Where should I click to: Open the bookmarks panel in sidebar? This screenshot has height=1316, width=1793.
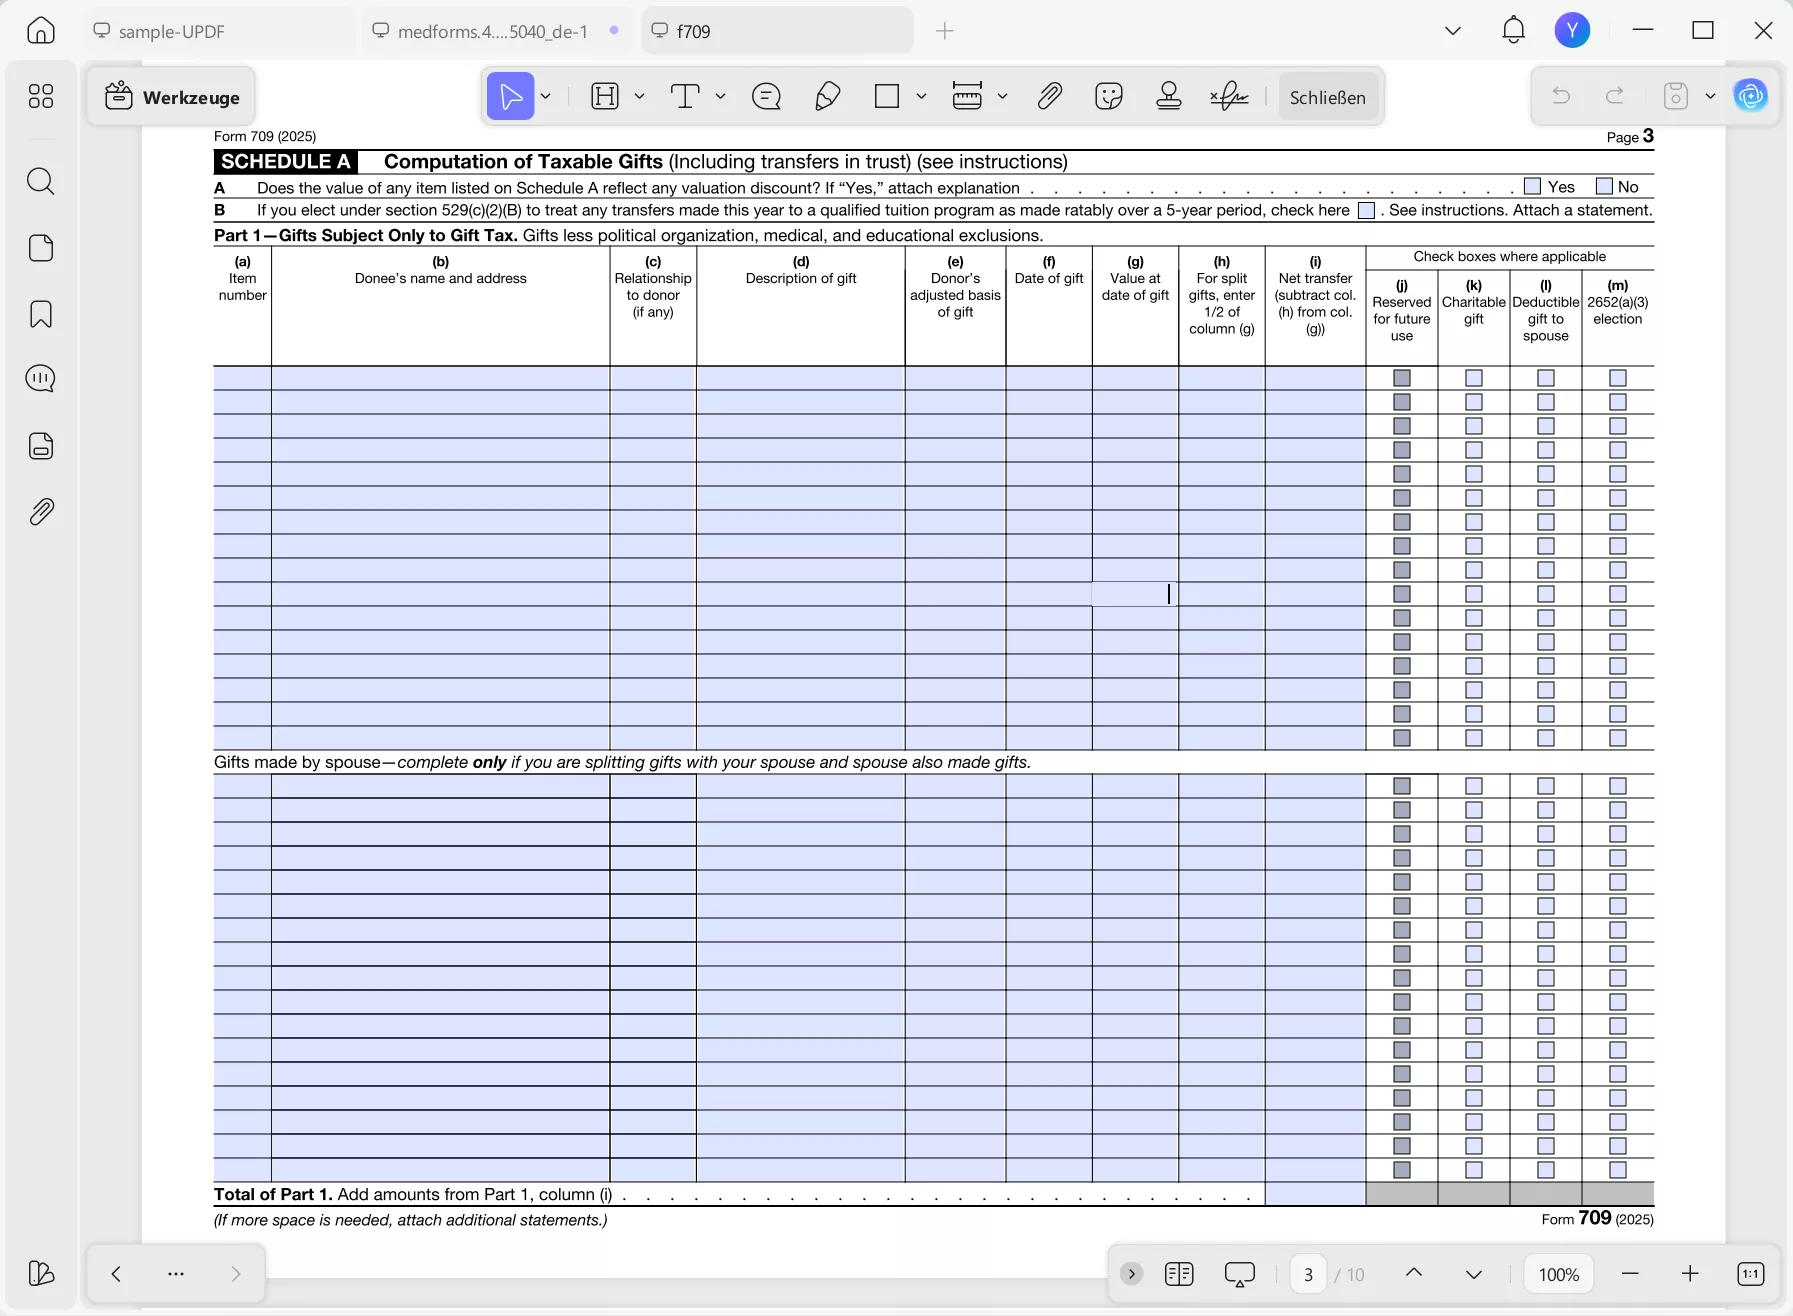tap(41, 314)
